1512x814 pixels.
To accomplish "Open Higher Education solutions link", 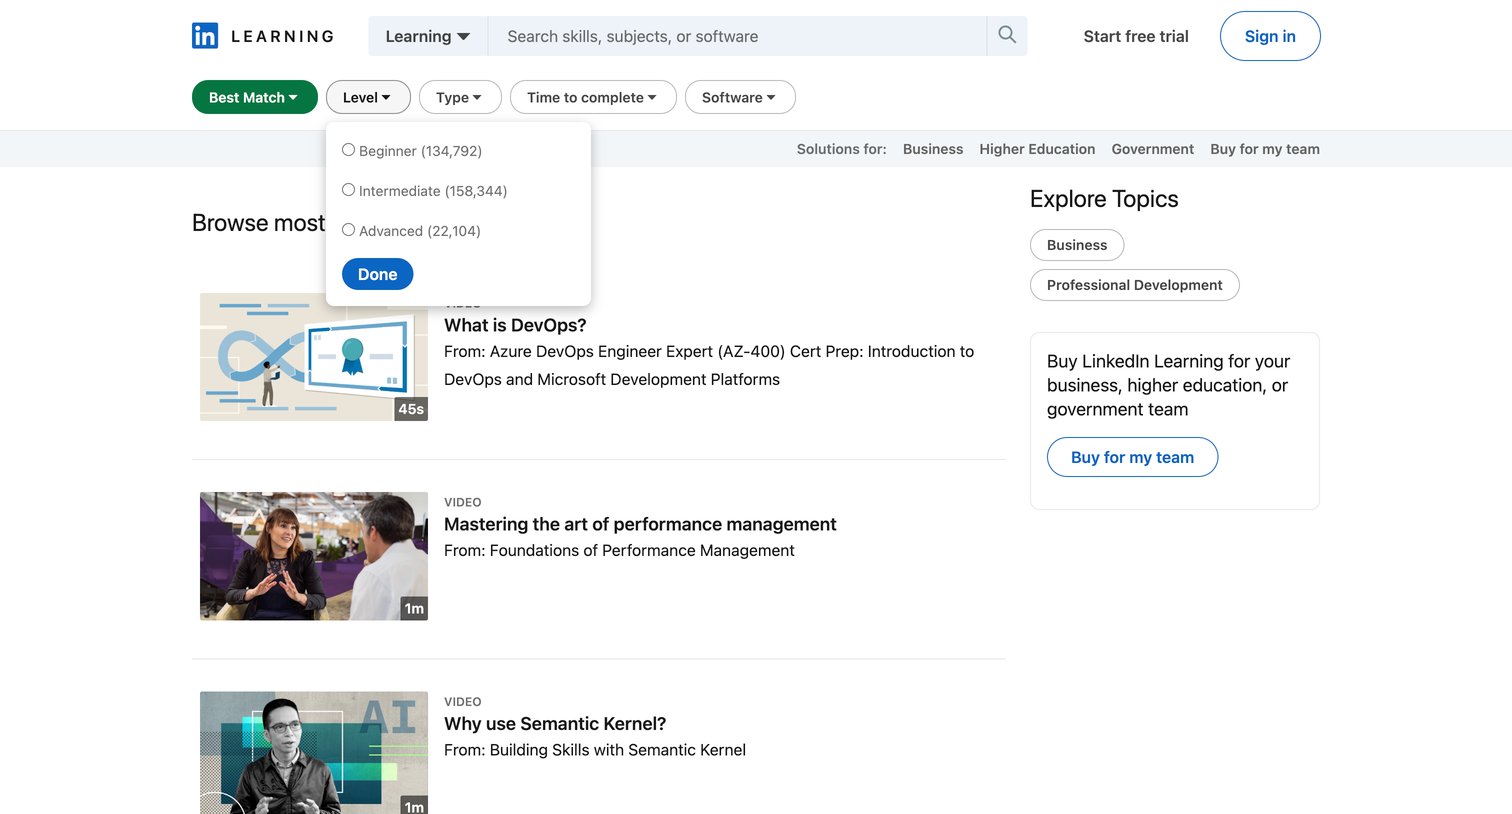I will click(1037, 149).
